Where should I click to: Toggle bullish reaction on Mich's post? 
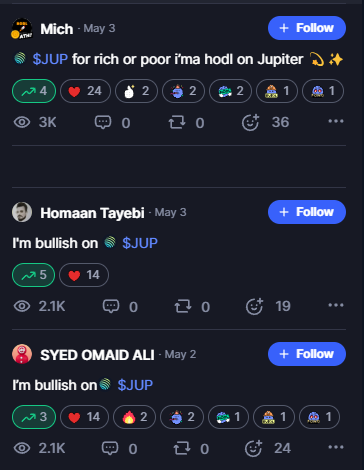[34, 91]
